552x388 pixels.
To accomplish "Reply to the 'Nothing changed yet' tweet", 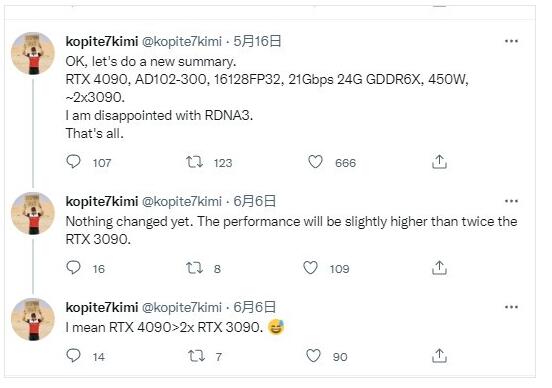I will point(74,268).
